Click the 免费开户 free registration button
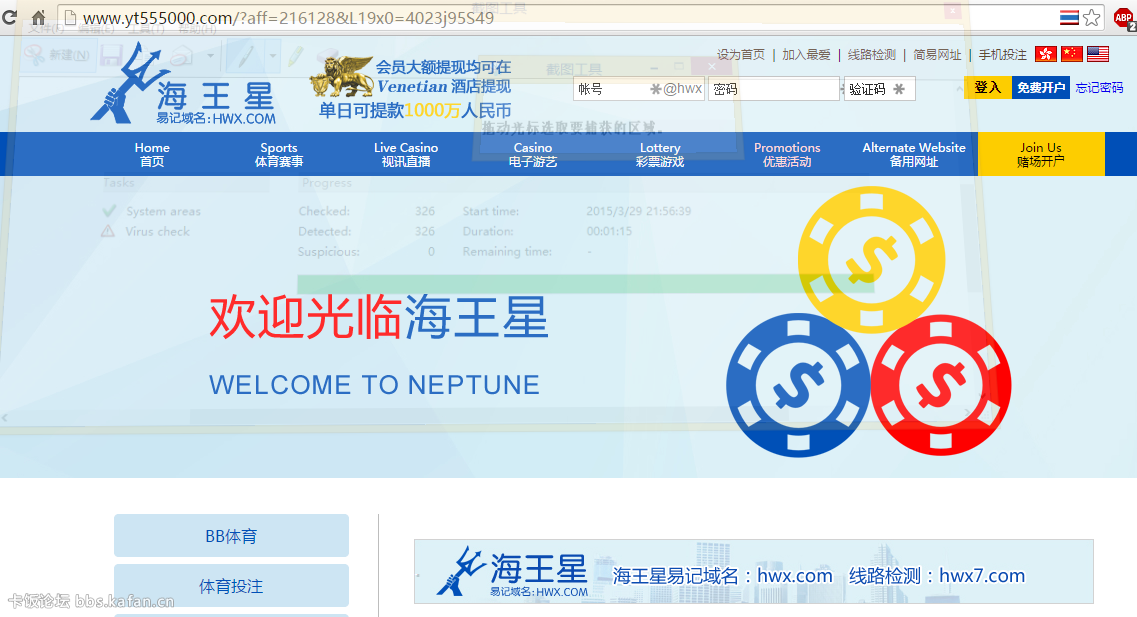 coord(1041,88)
